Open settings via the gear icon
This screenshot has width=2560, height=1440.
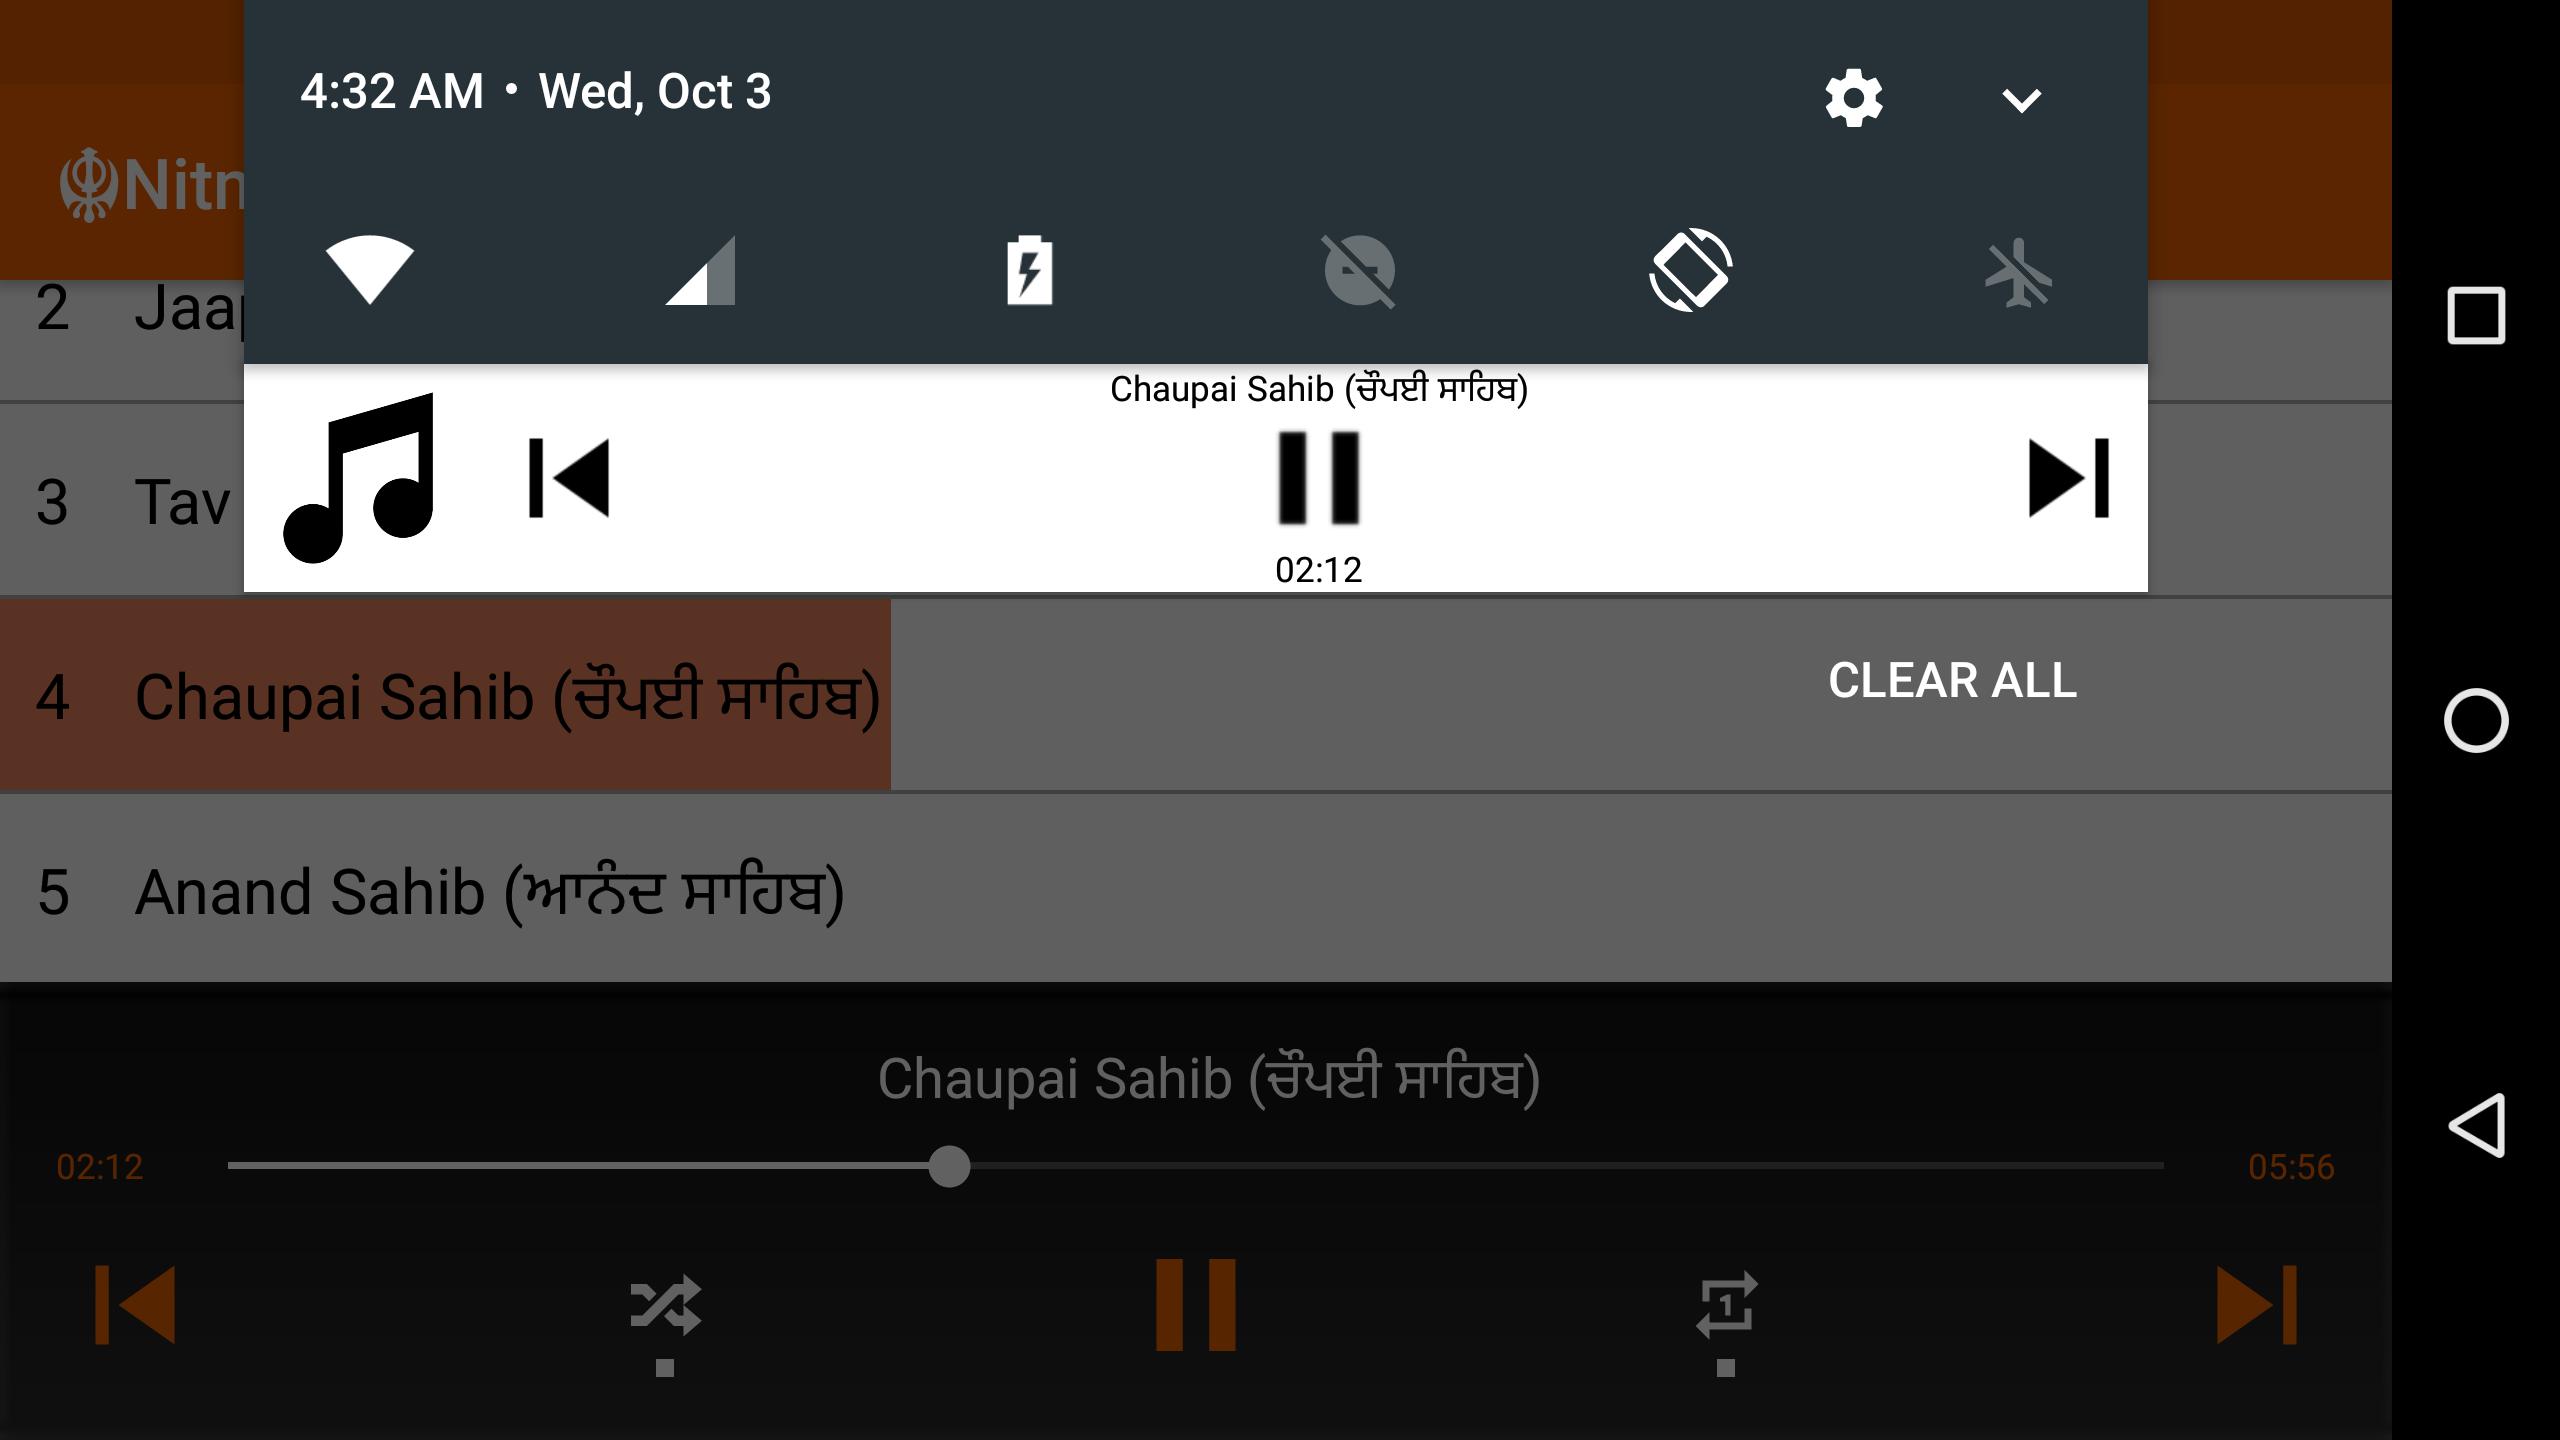click(1853, 98)
